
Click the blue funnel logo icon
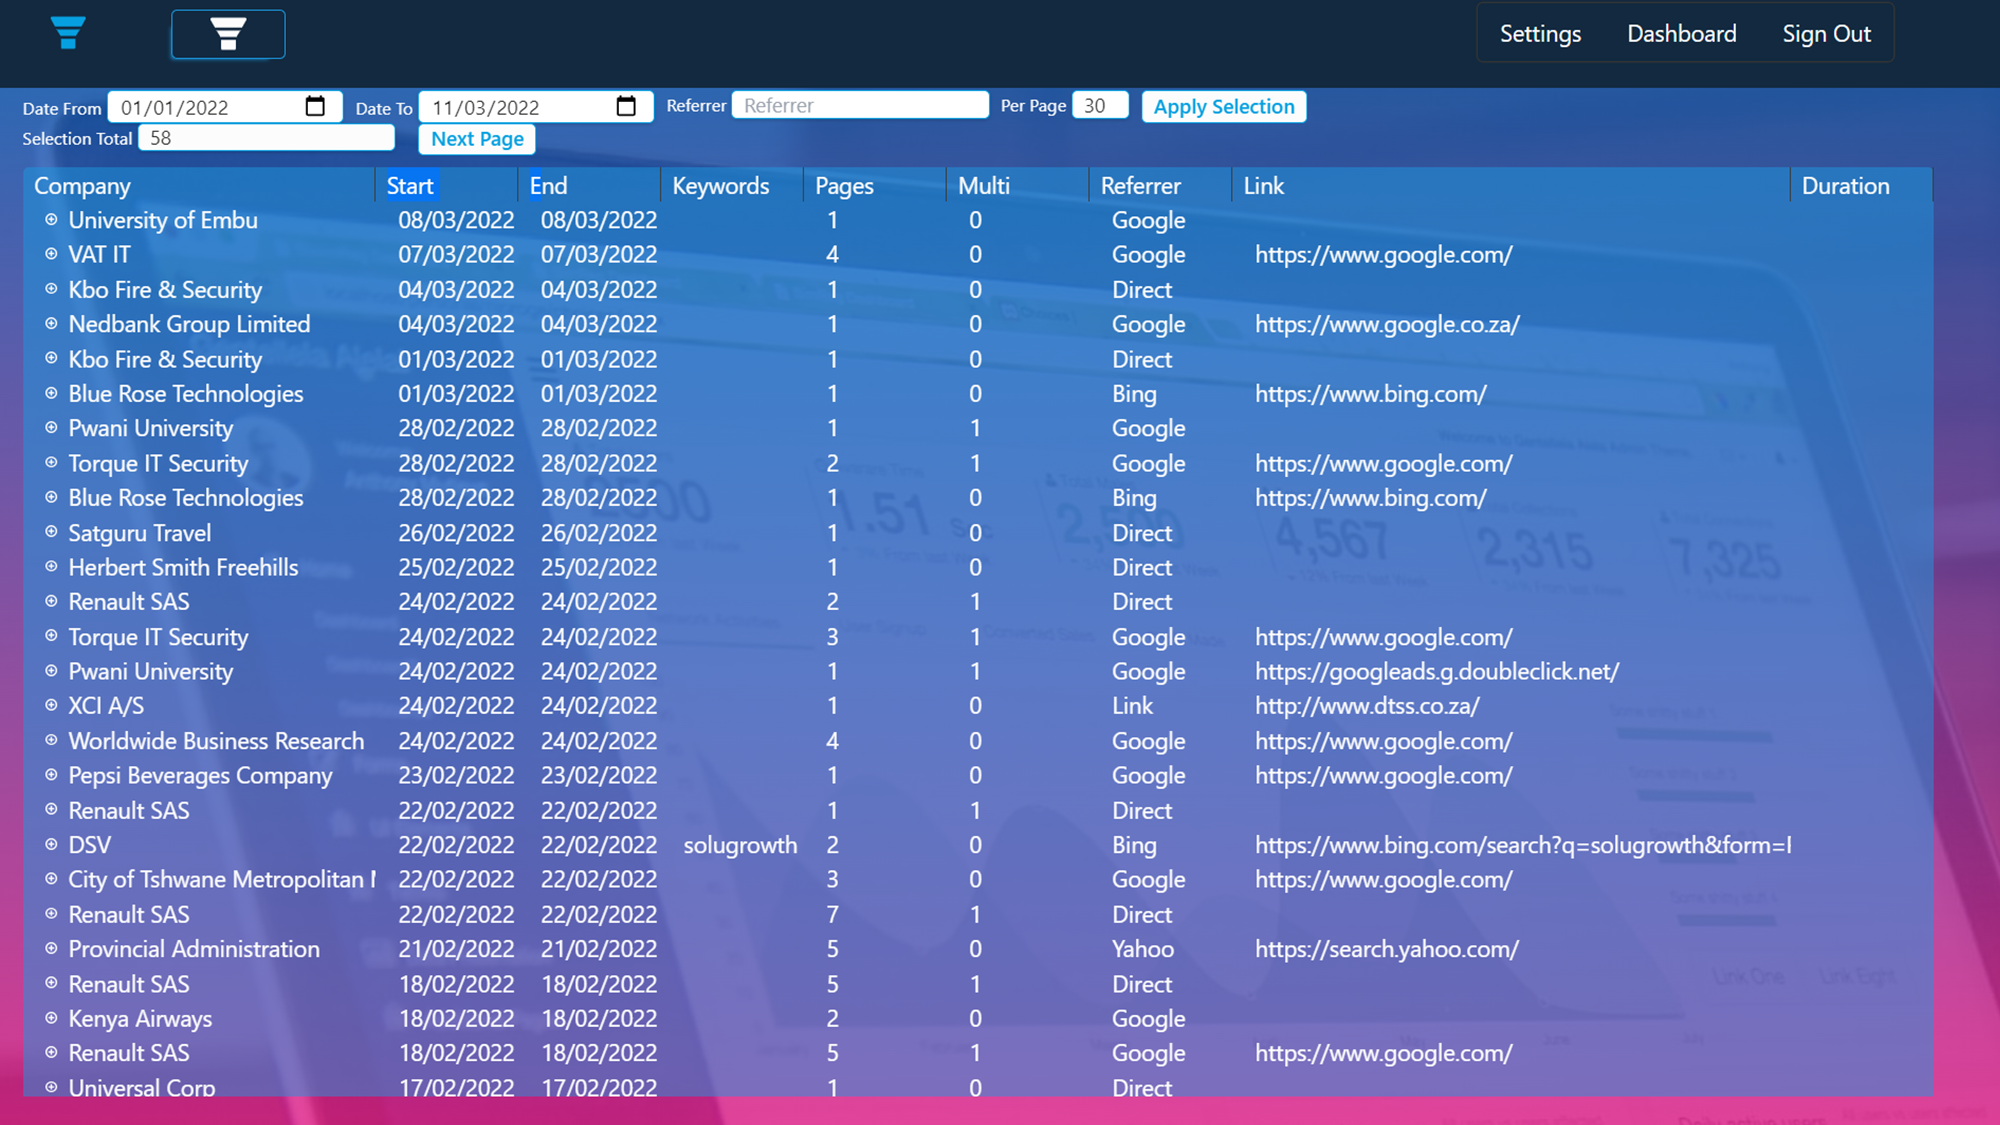(x=68, y=33)
